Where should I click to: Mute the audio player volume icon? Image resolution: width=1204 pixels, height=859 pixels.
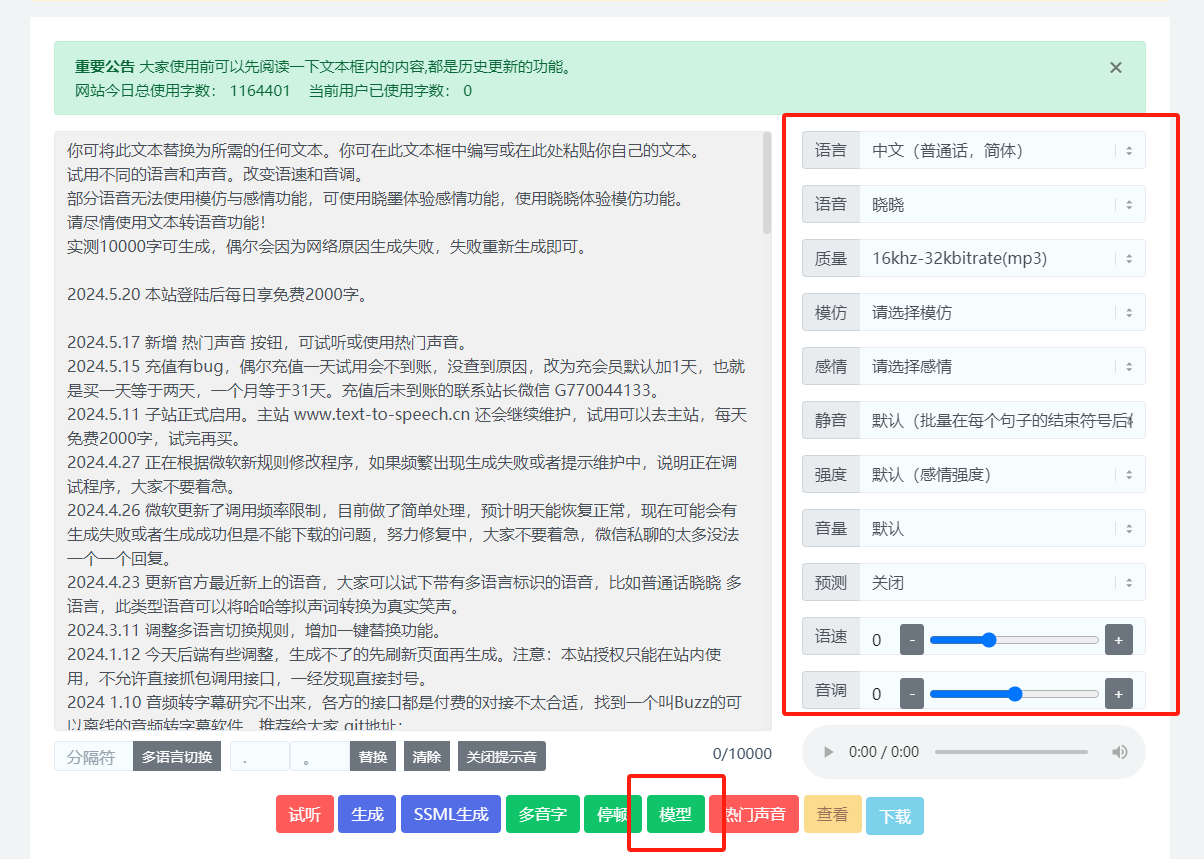1119,752
